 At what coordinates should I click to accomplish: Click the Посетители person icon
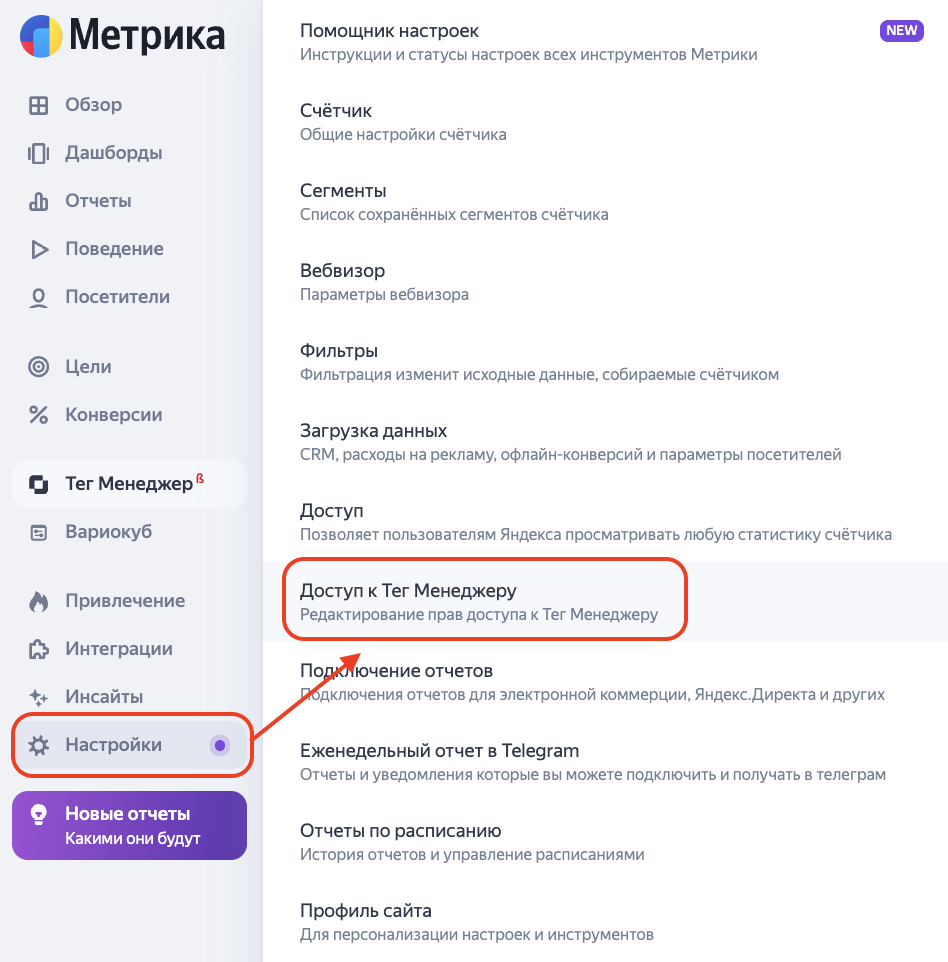[x=38, y=297]
